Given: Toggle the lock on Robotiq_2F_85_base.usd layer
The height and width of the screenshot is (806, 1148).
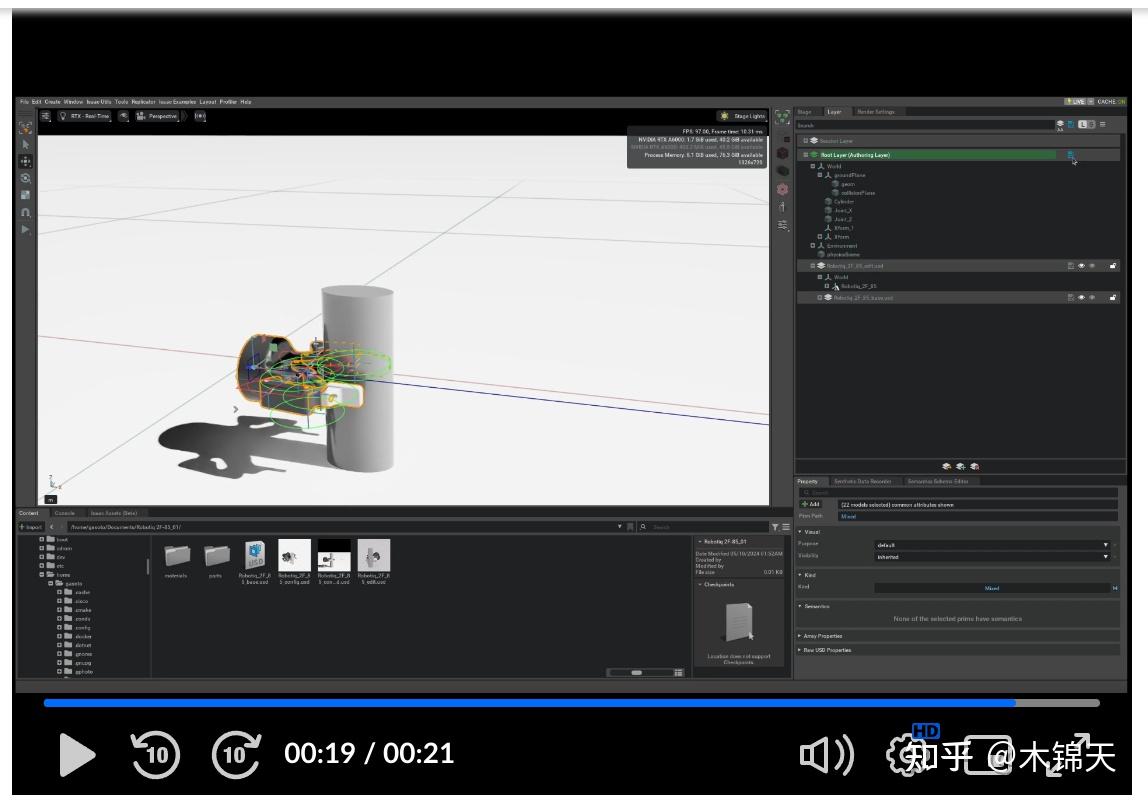Looking at the screenshot, I should point(1114,297).
